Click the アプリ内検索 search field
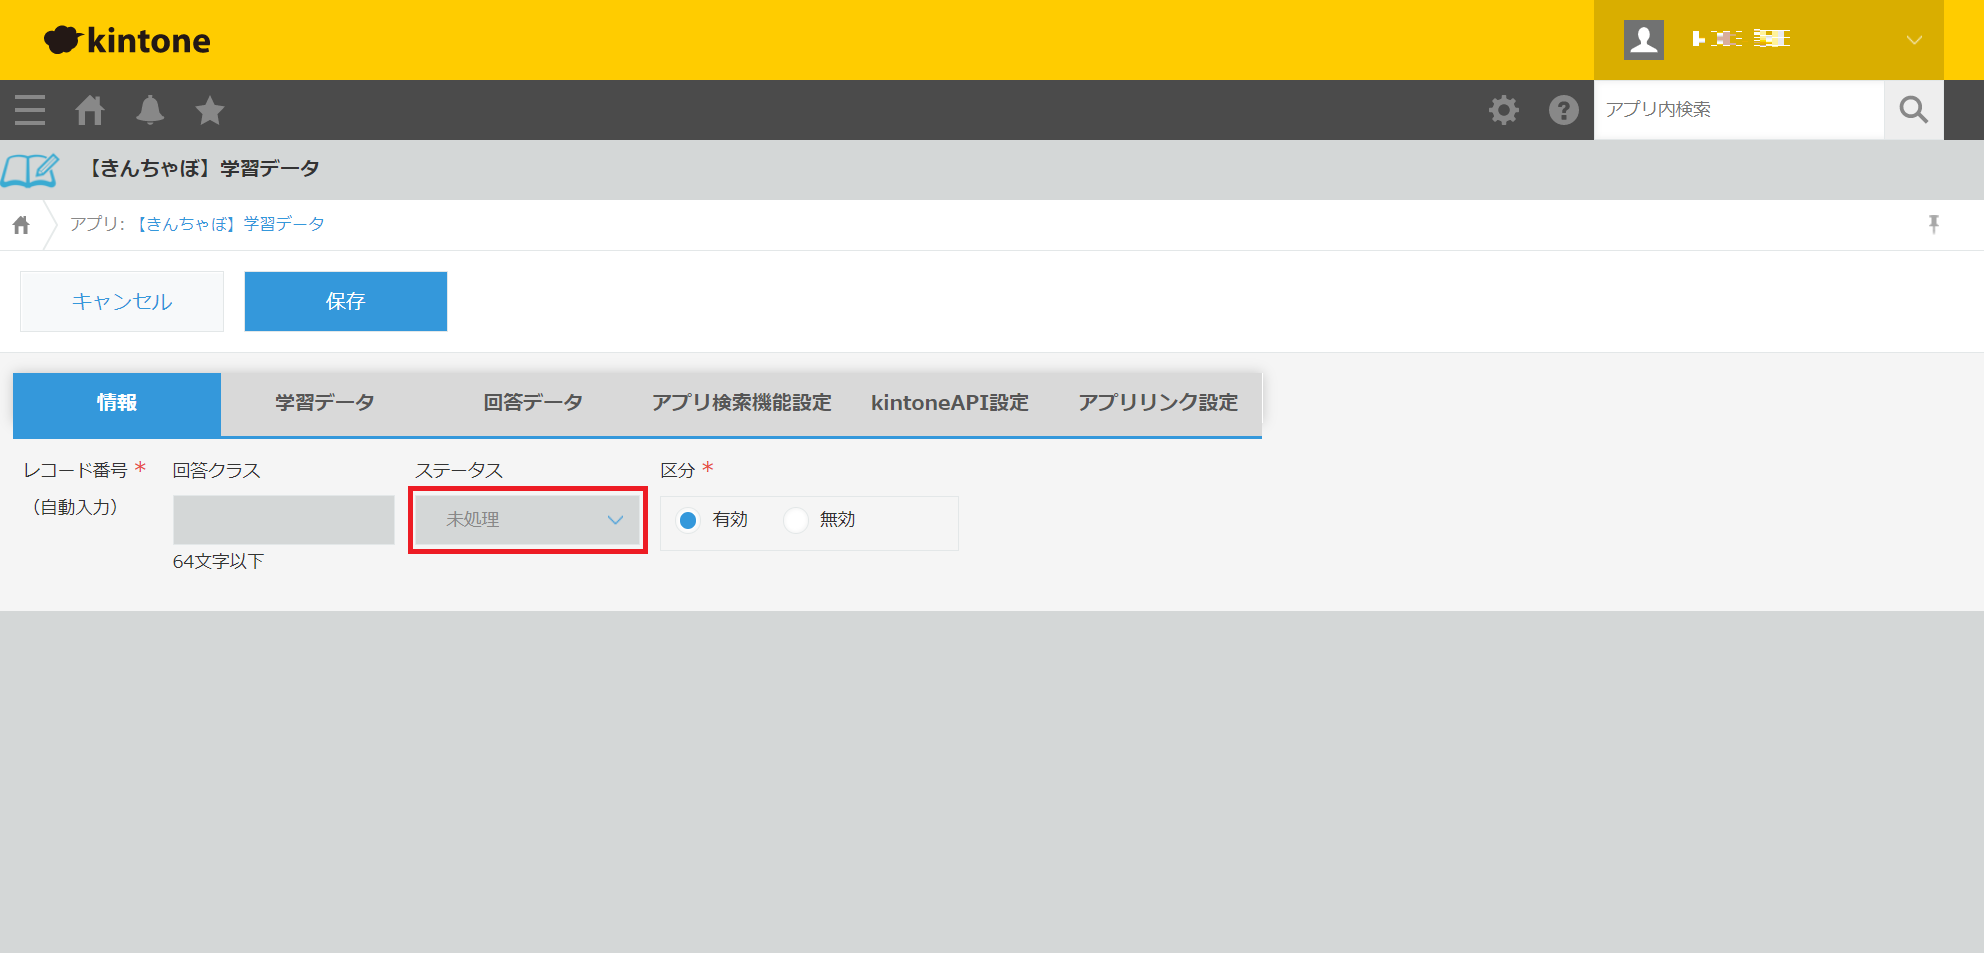This screenshot has height=953, width=1984. pyautogui.click(x=1738, y=110)
